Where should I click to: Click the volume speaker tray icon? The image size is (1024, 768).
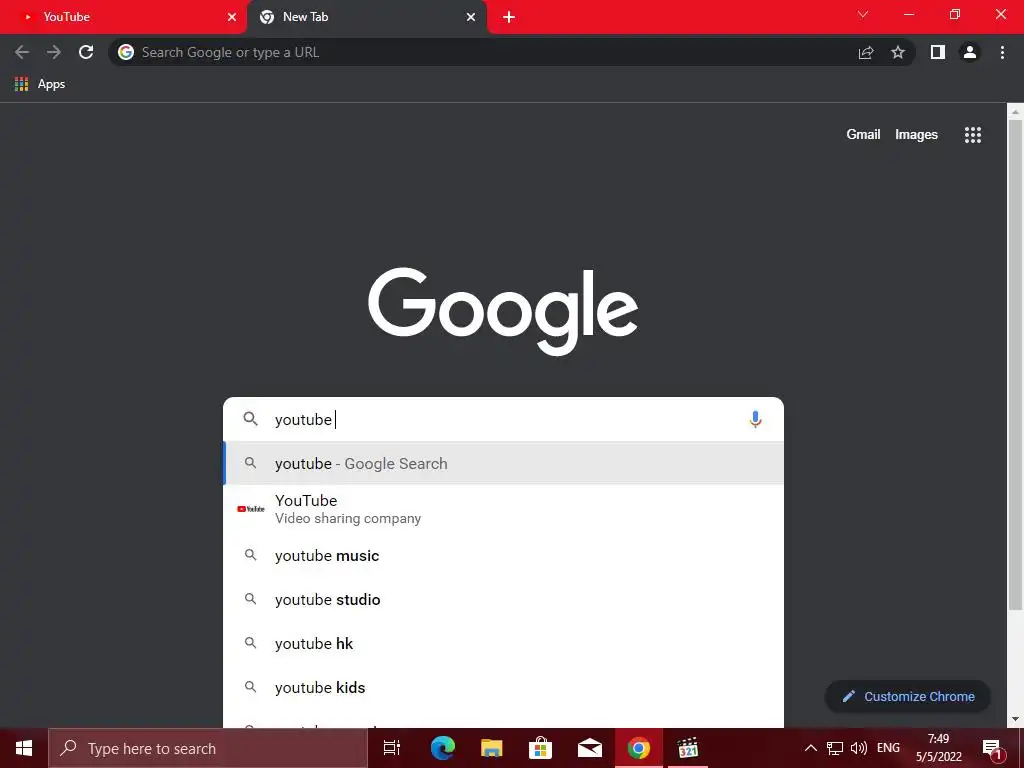click(x=859, y=748)
